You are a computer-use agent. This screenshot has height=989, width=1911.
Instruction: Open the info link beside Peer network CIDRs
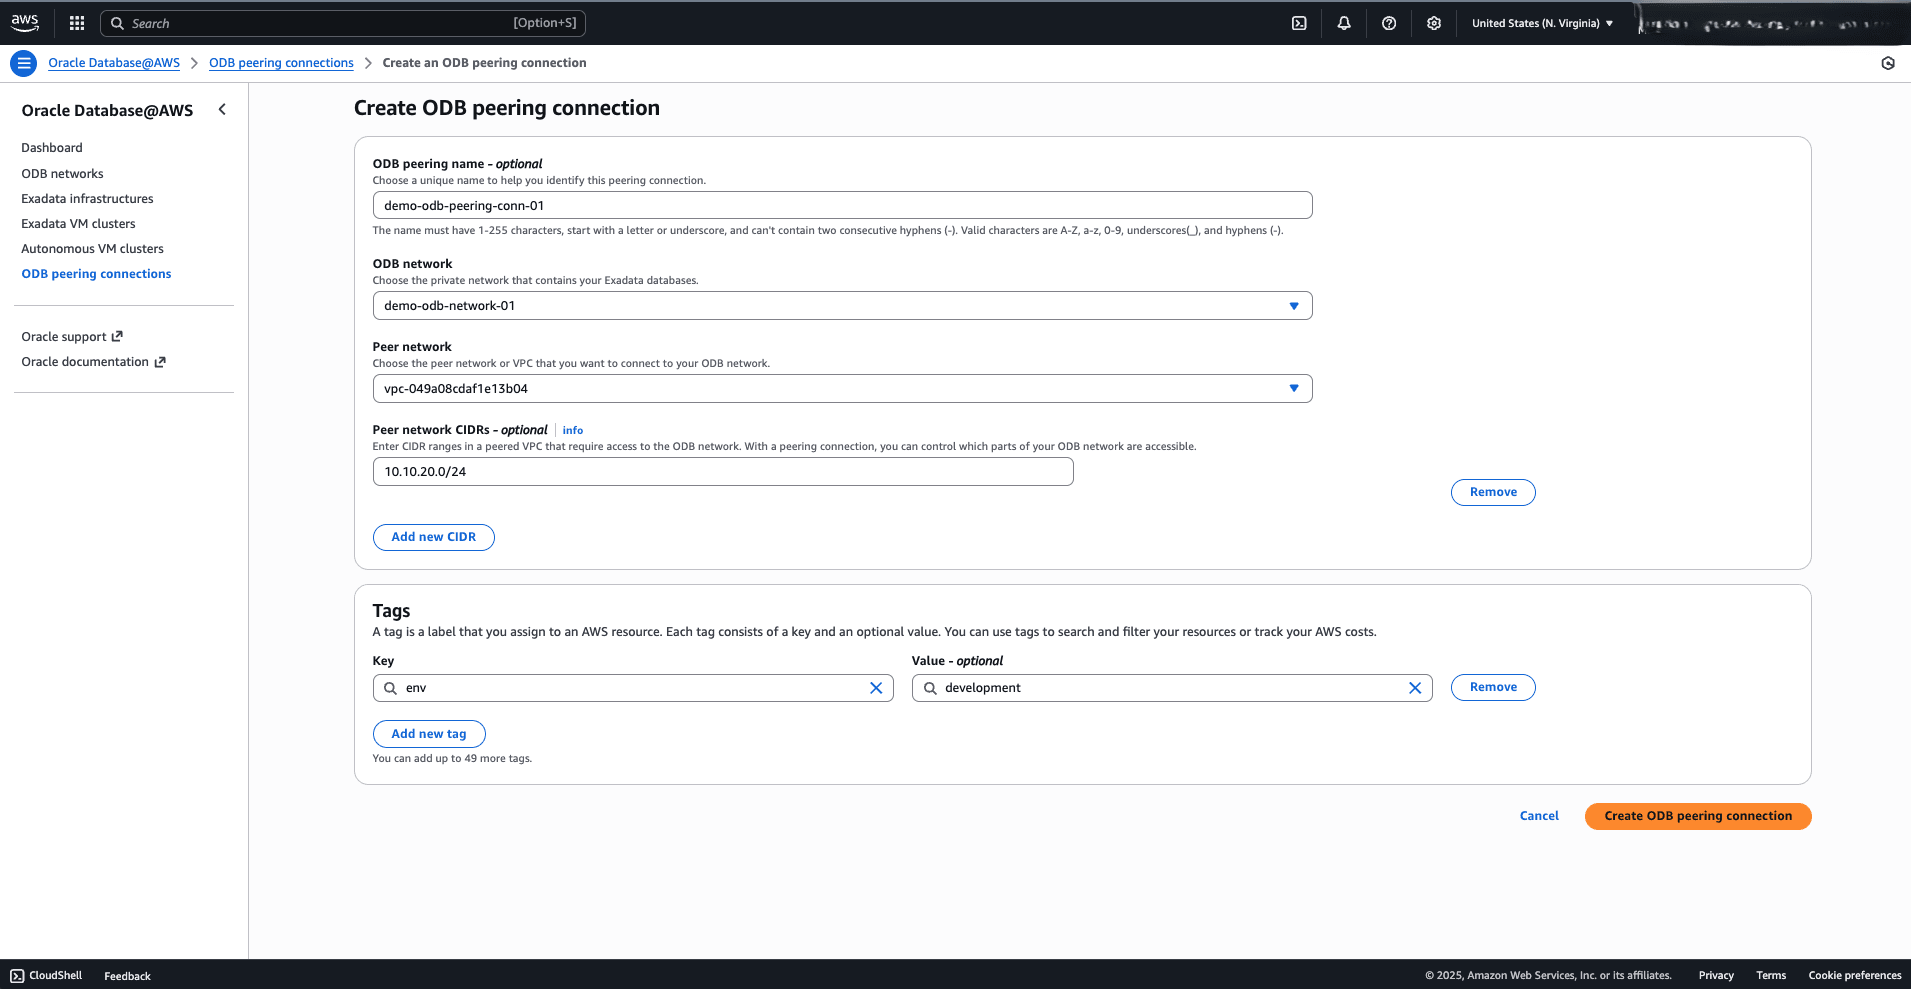click(x=572, y=430)
